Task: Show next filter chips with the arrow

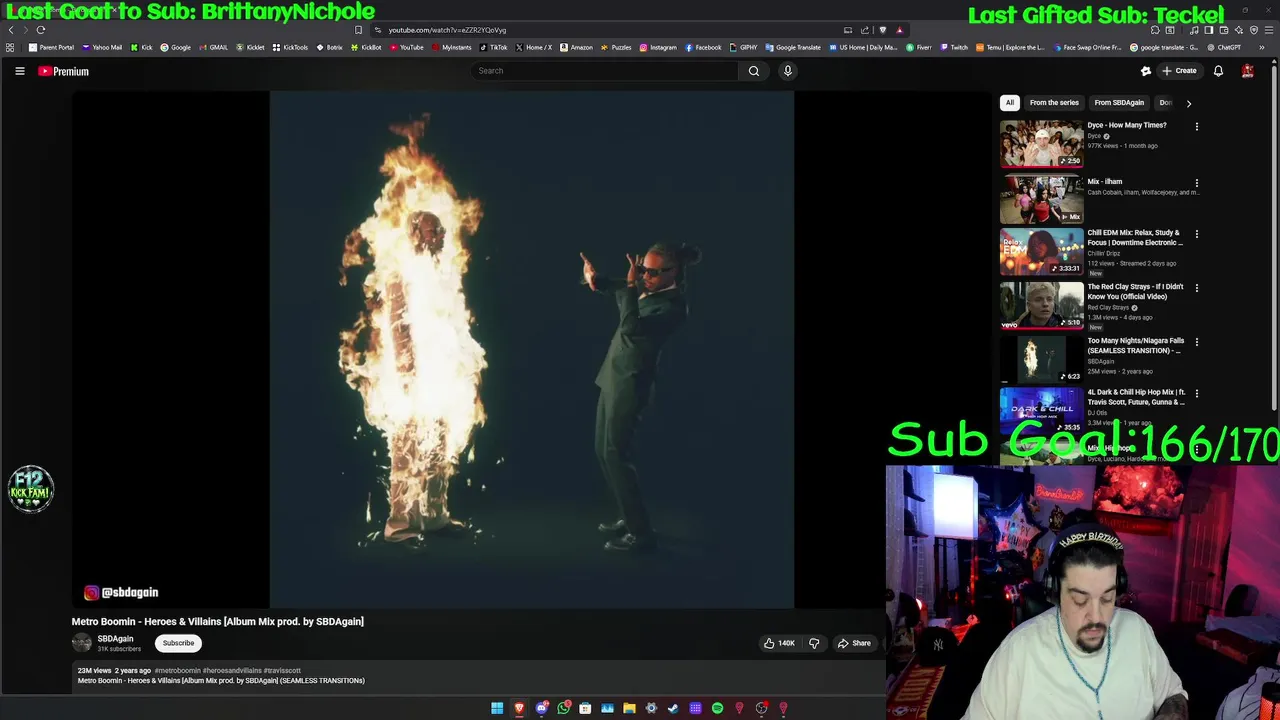Action: [x=1188, y=103]
